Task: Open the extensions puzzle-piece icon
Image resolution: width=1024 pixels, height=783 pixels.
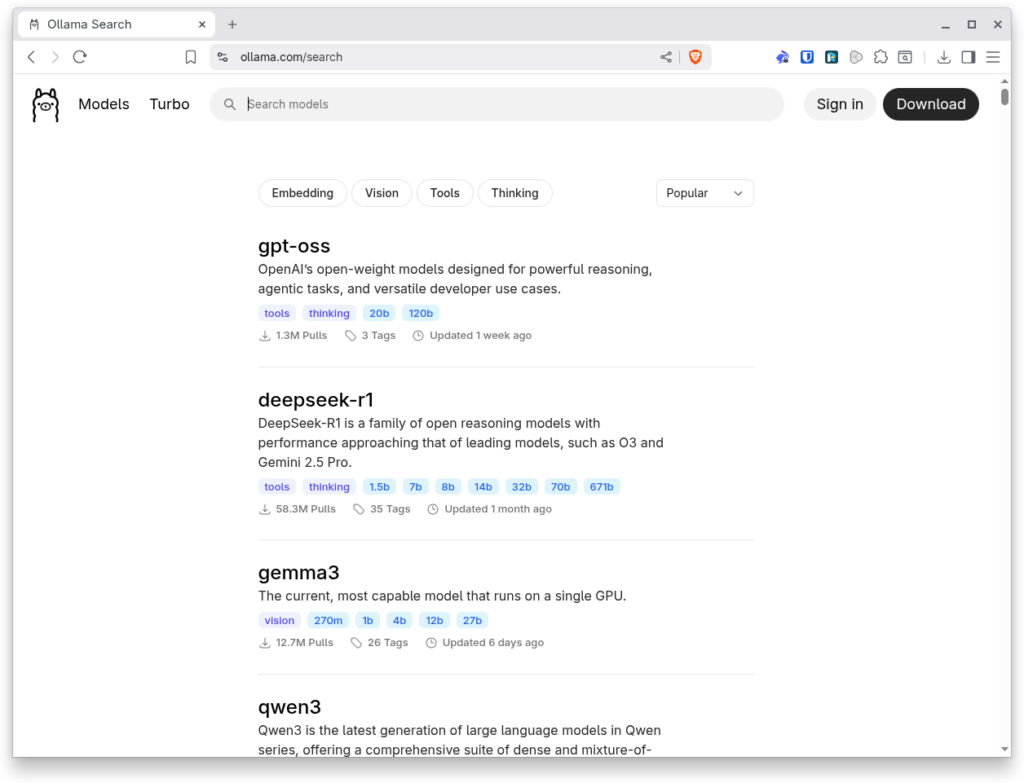Action: [880, 57]
